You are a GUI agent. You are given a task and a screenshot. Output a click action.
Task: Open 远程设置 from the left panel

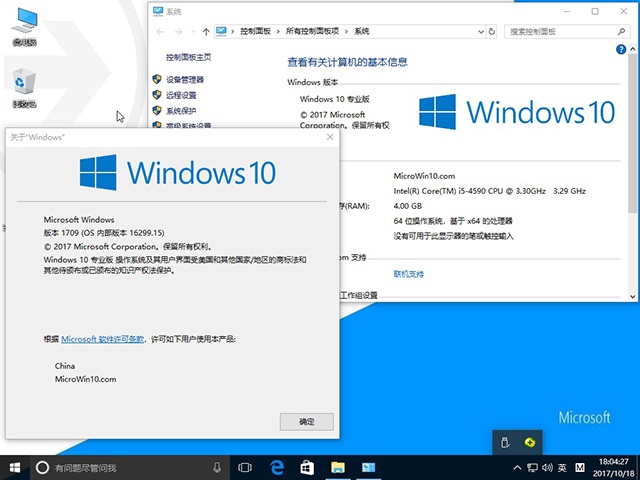(x=181, y=95)
